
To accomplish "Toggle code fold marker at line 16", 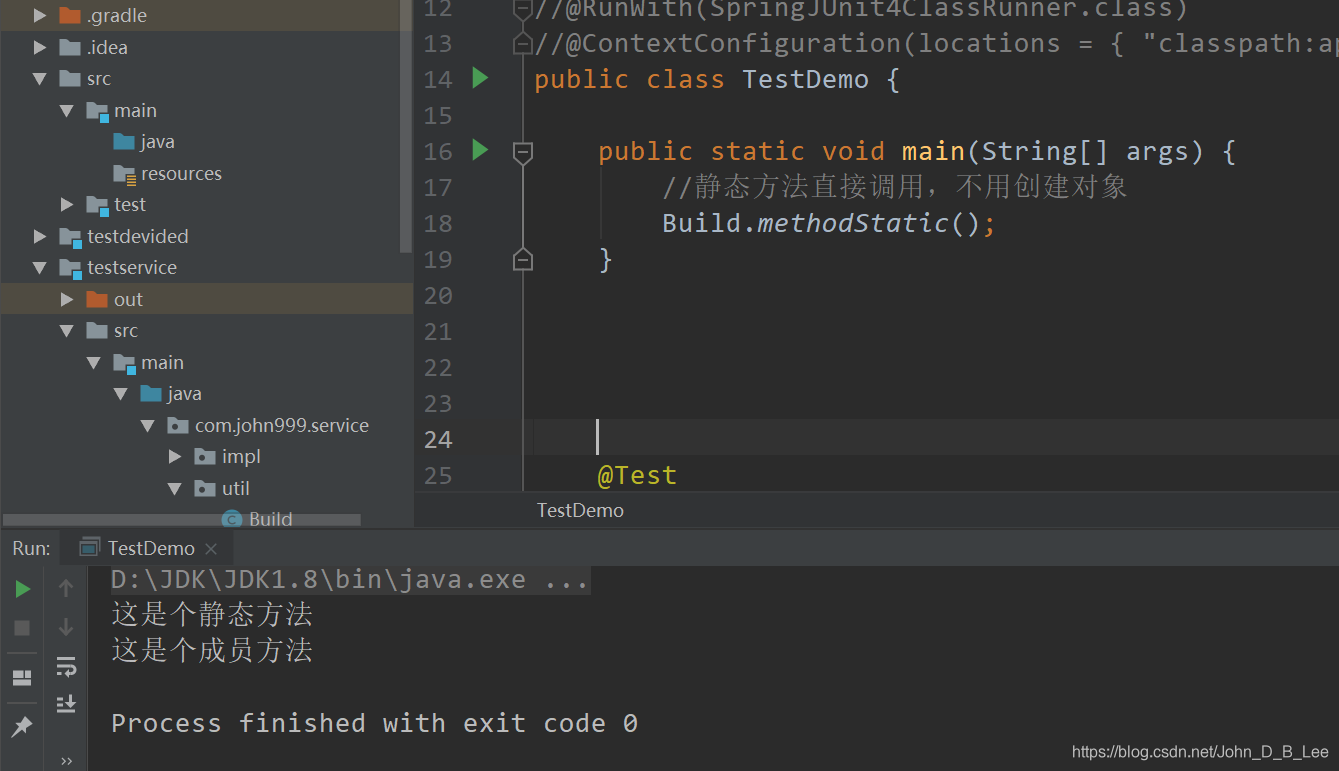I will click(x=522, y=152).
